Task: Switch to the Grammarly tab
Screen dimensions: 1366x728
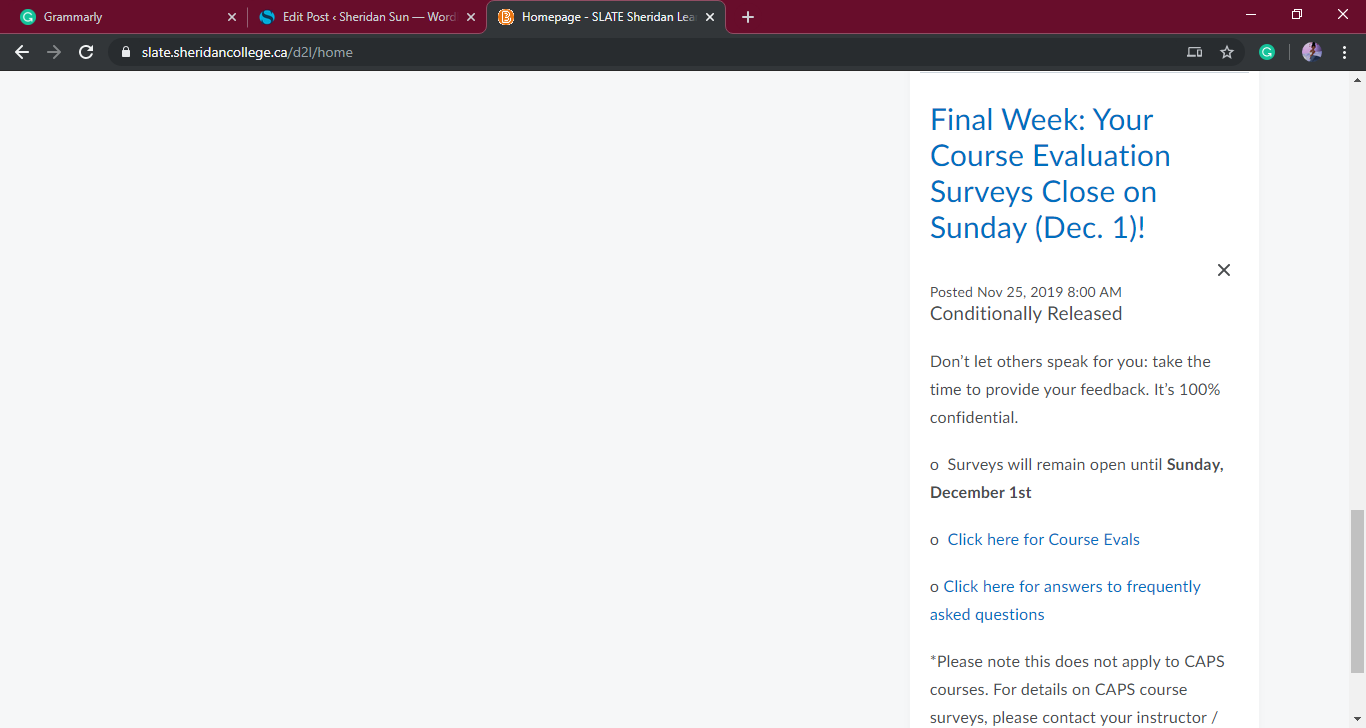Action: tap(120, 17)
